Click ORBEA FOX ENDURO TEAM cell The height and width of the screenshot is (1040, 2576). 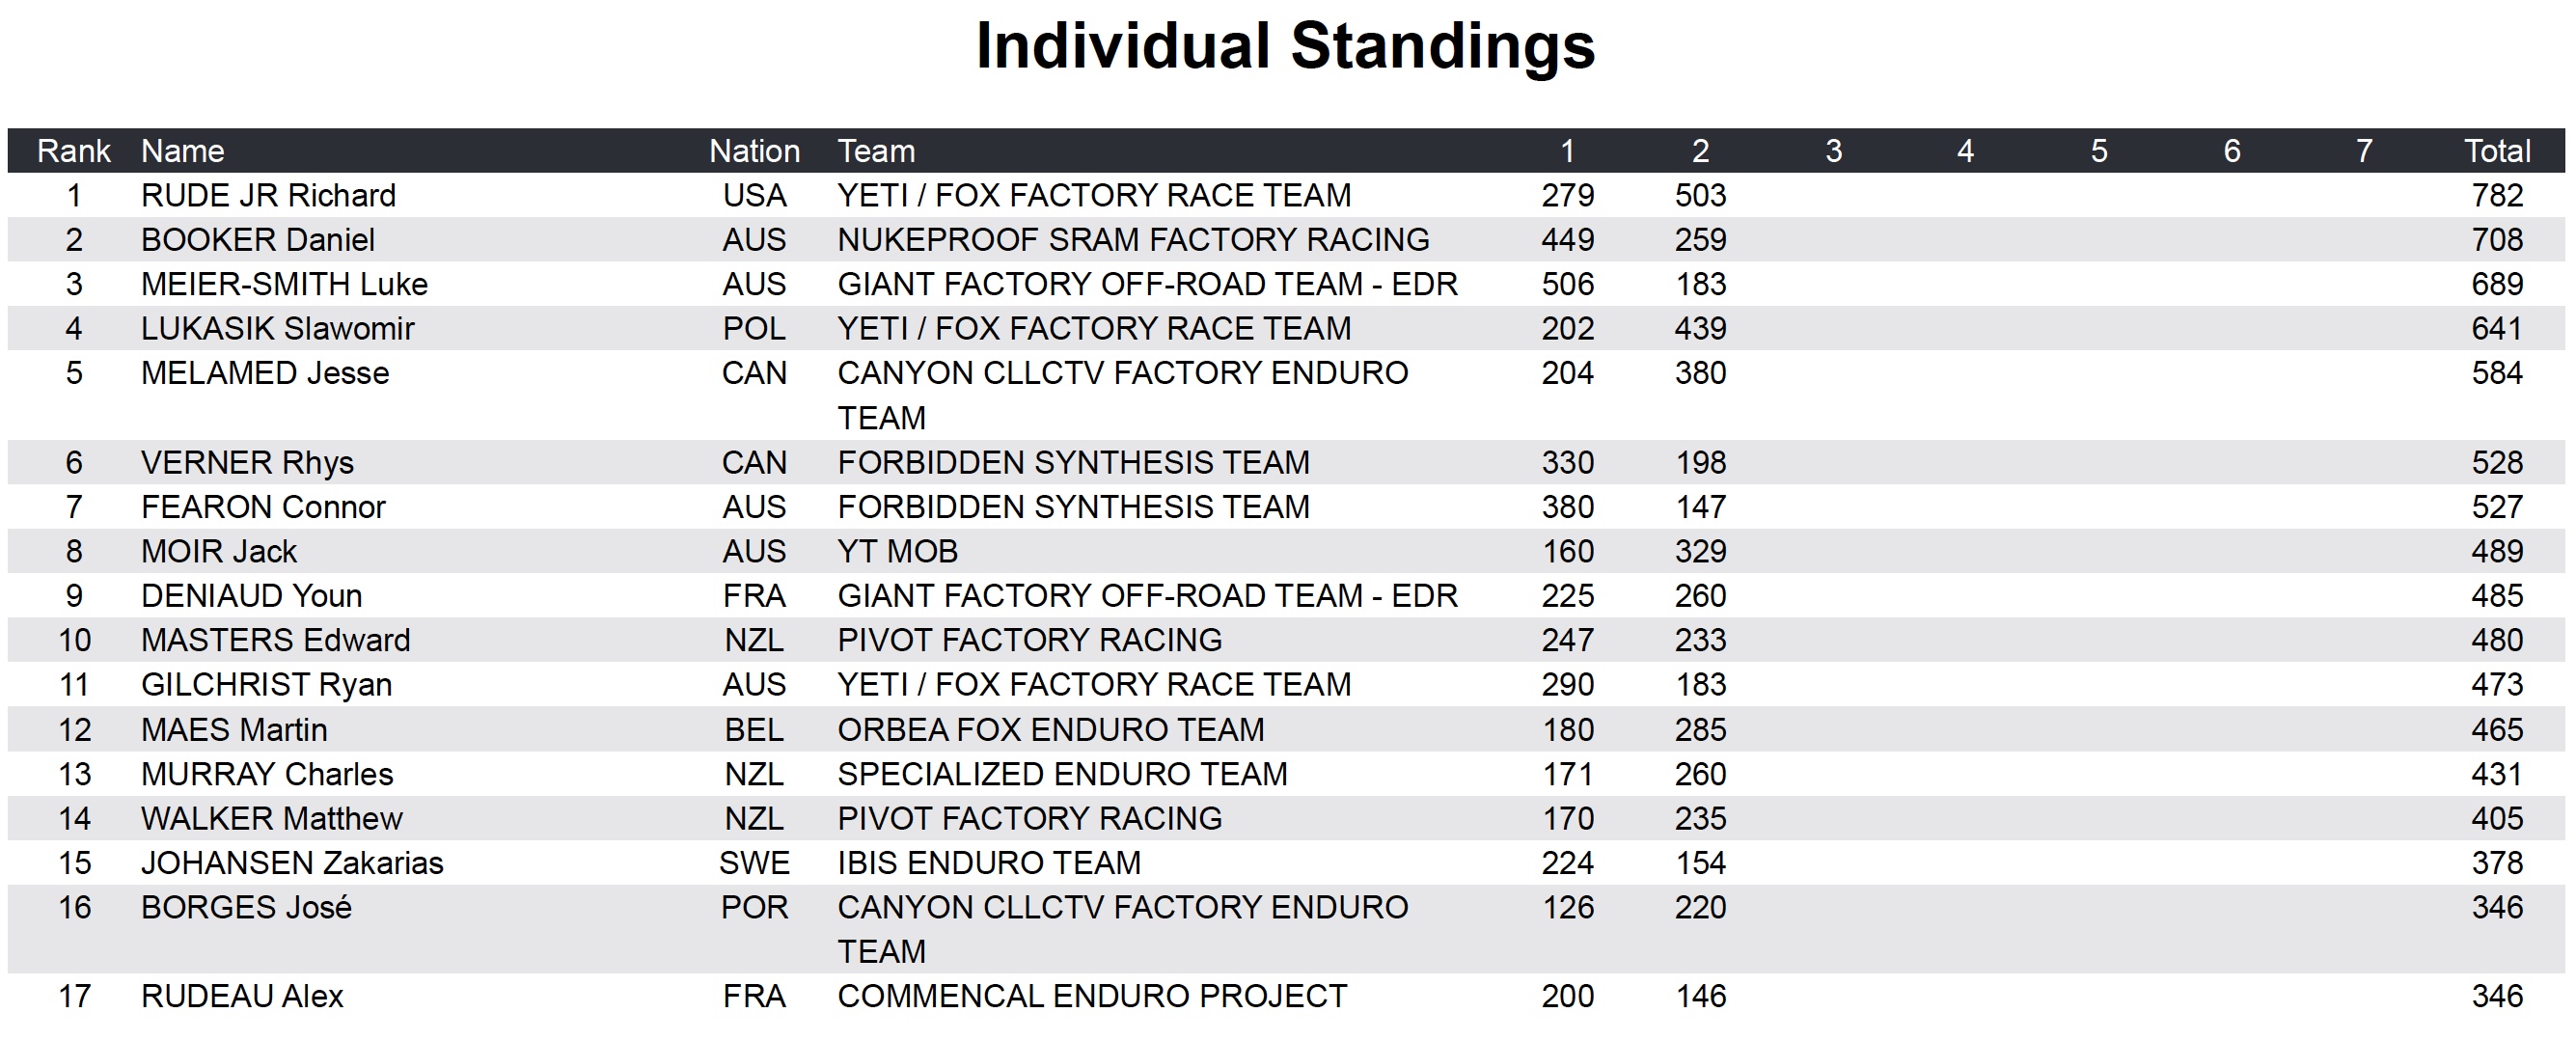(x=1050, y=730)
